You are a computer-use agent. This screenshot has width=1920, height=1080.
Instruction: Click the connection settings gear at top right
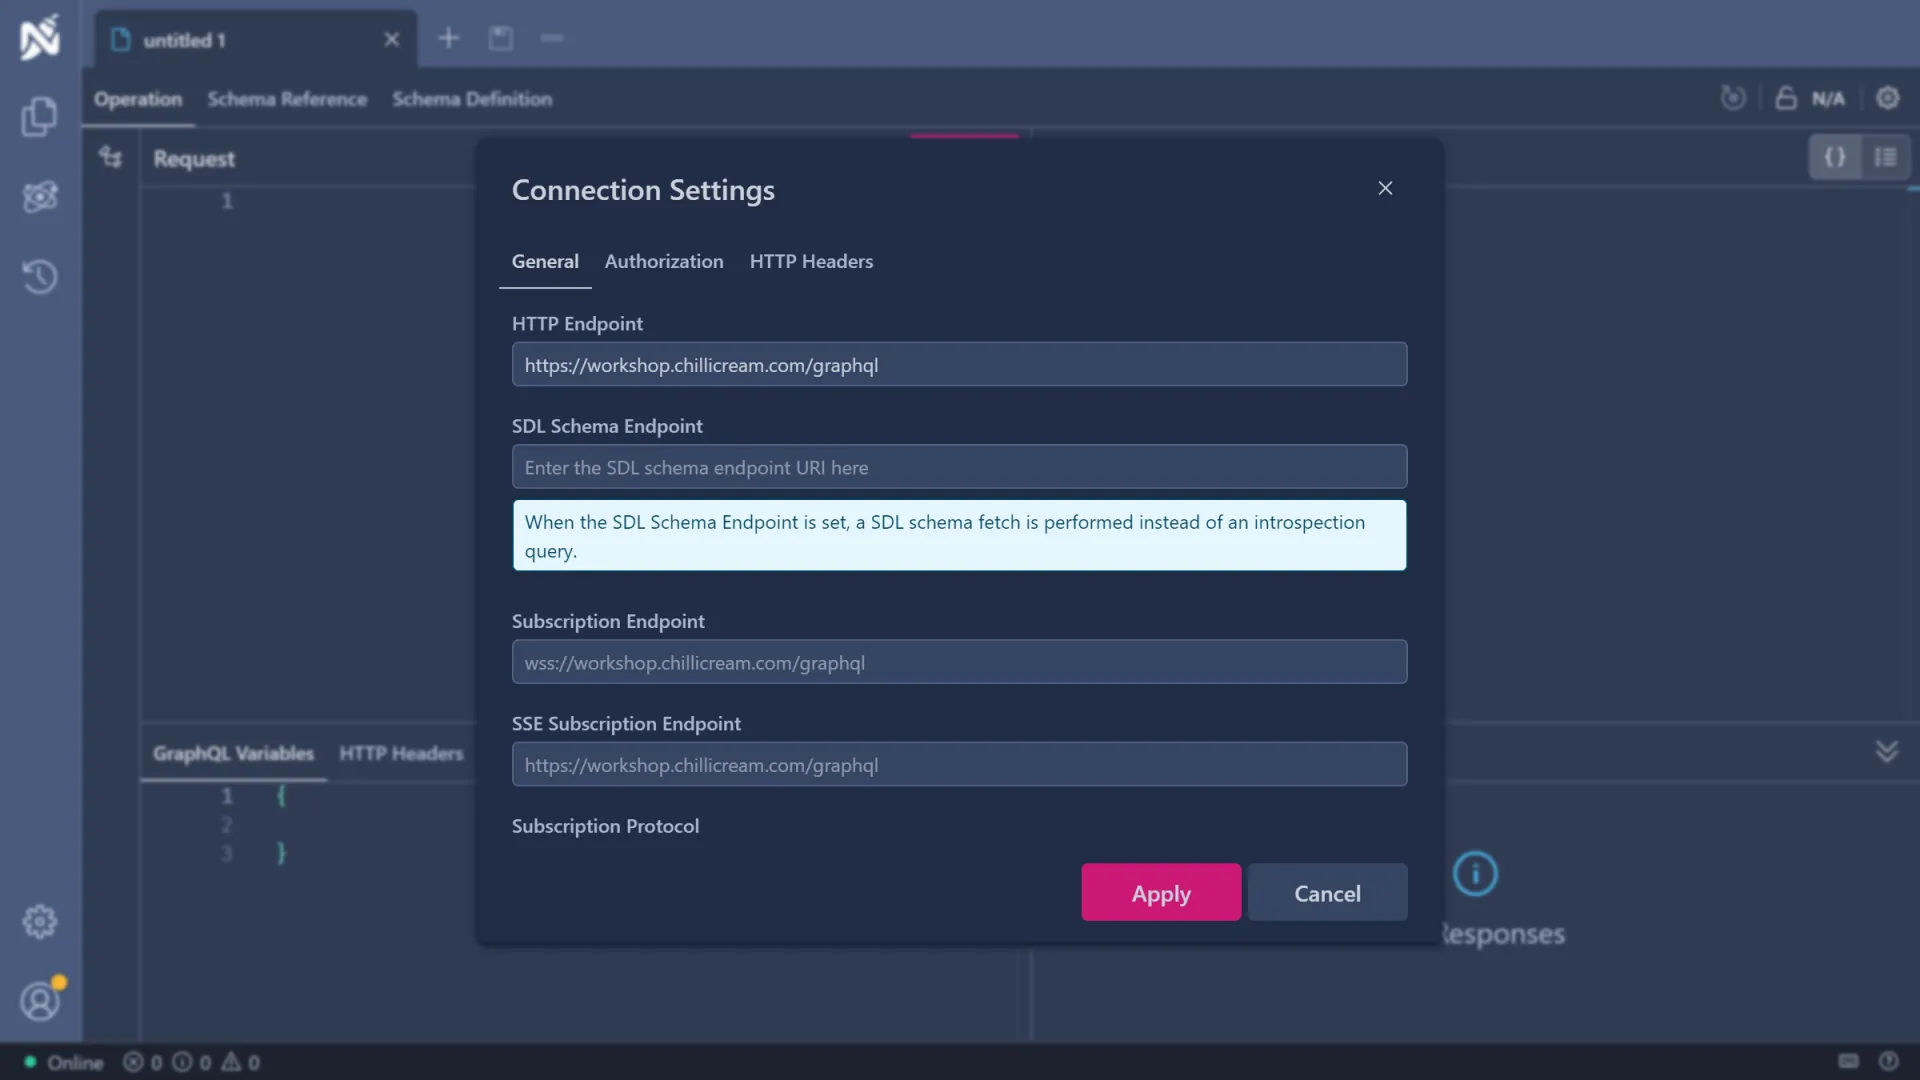point(1887,98)
